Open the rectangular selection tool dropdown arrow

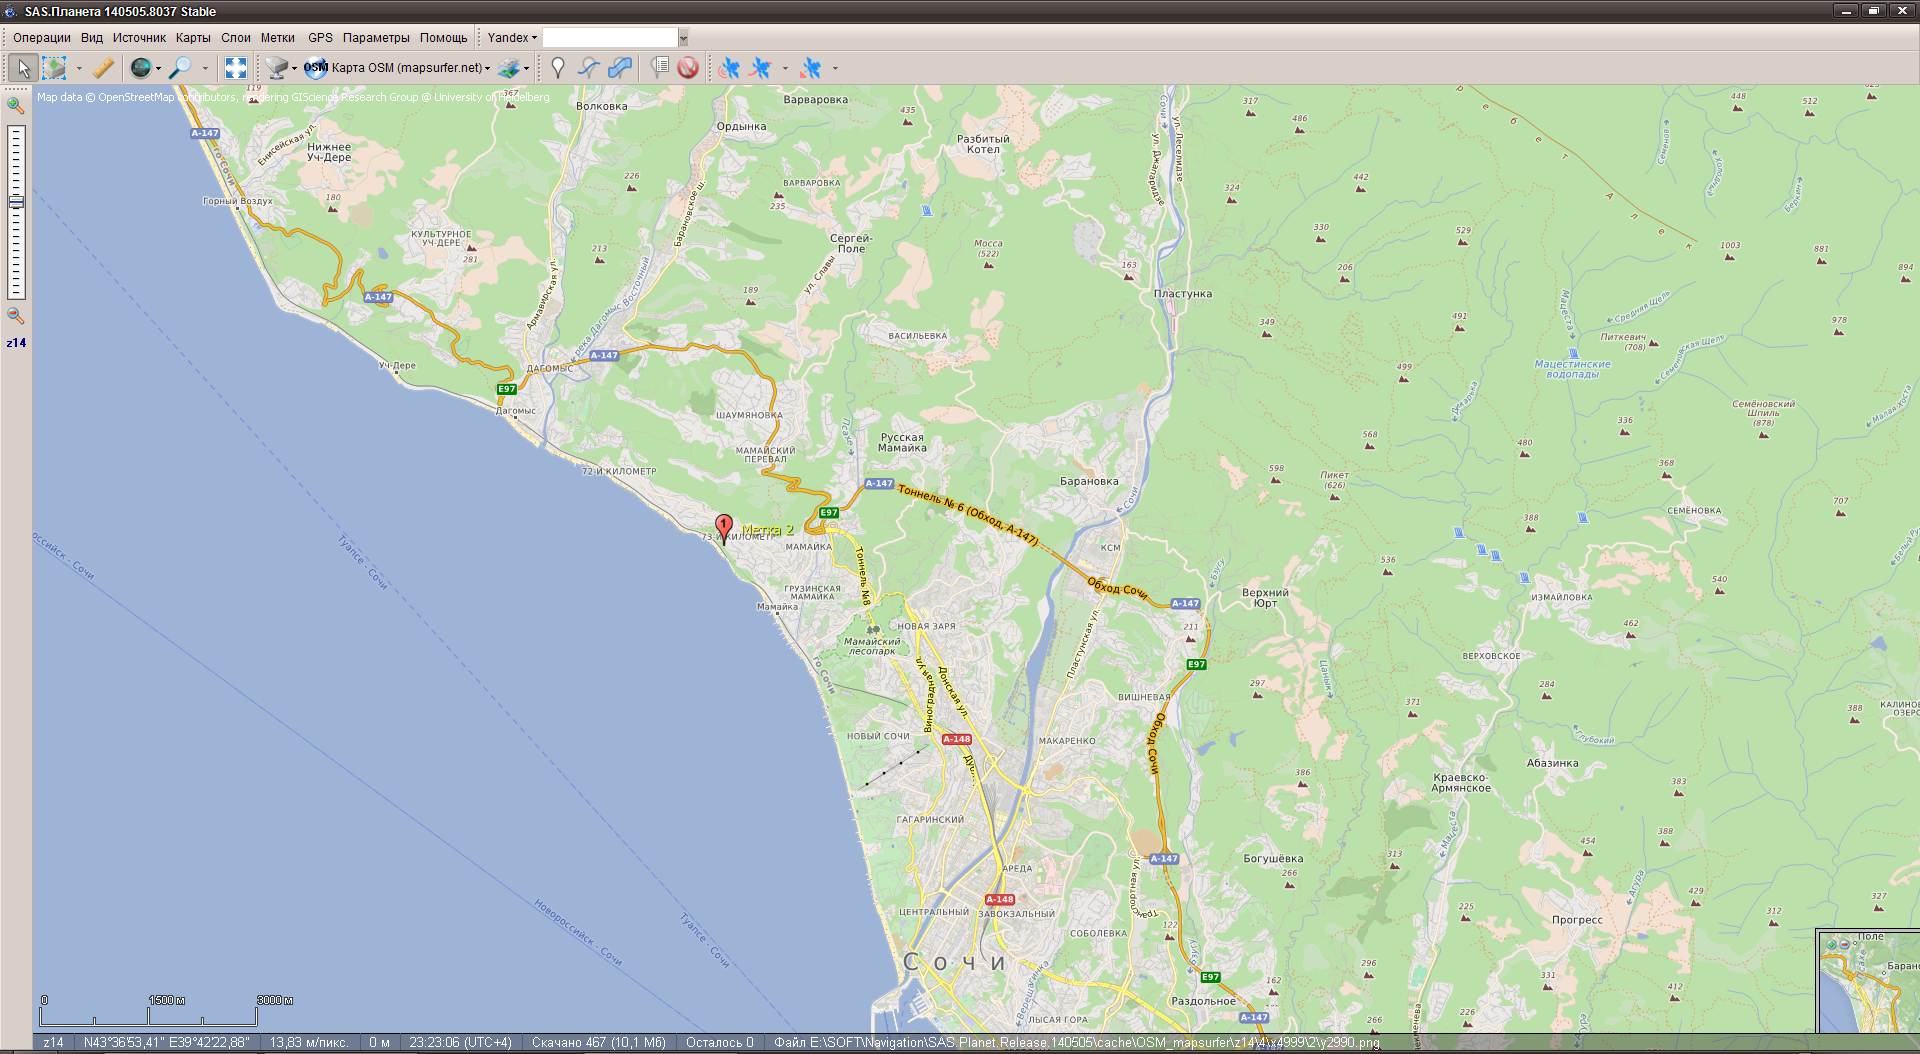click(x=79, y=68)
